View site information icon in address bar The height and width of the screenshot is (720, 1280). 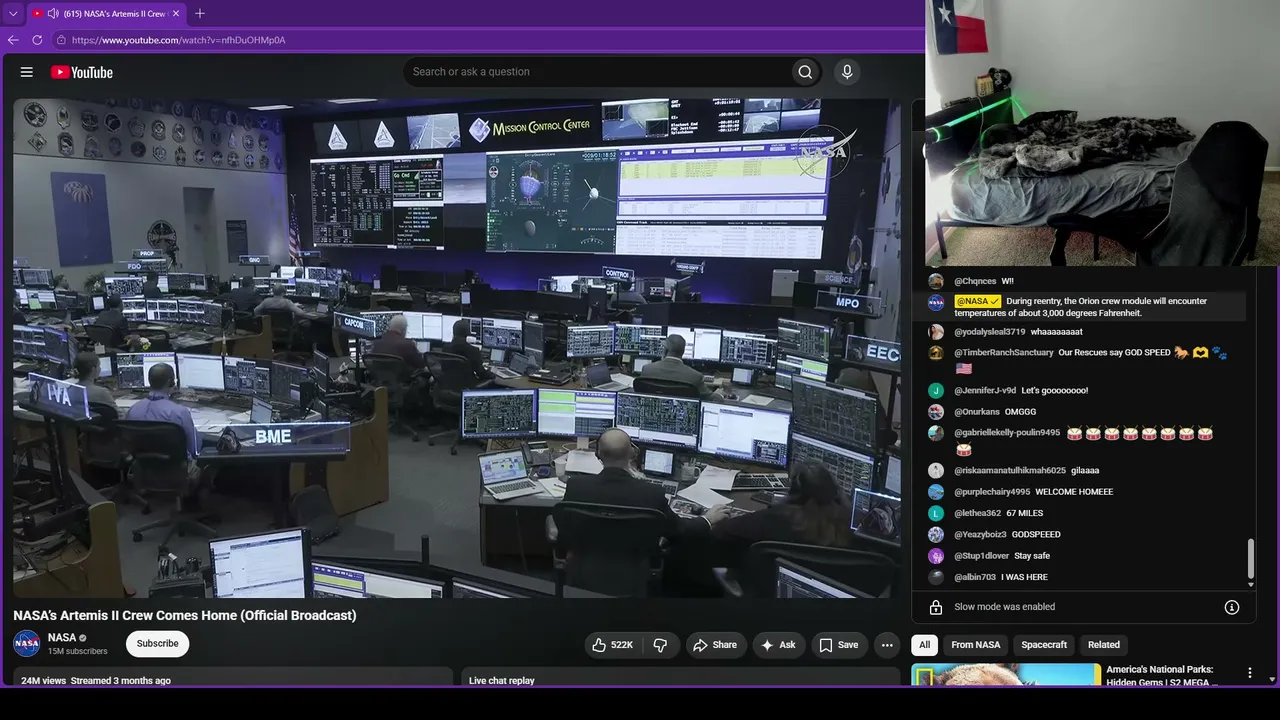pos(61,40)
